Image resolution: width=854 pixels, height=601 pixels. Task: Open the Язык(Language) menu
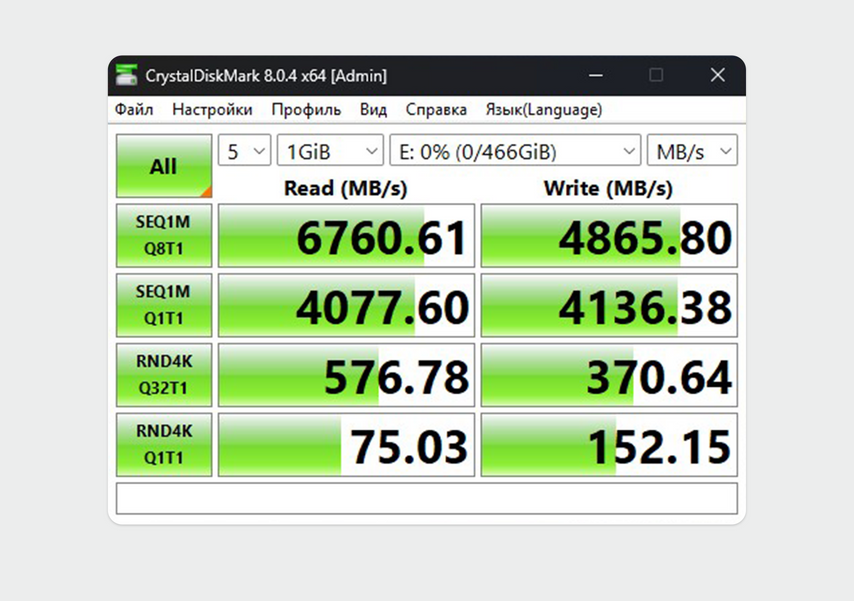544,110
